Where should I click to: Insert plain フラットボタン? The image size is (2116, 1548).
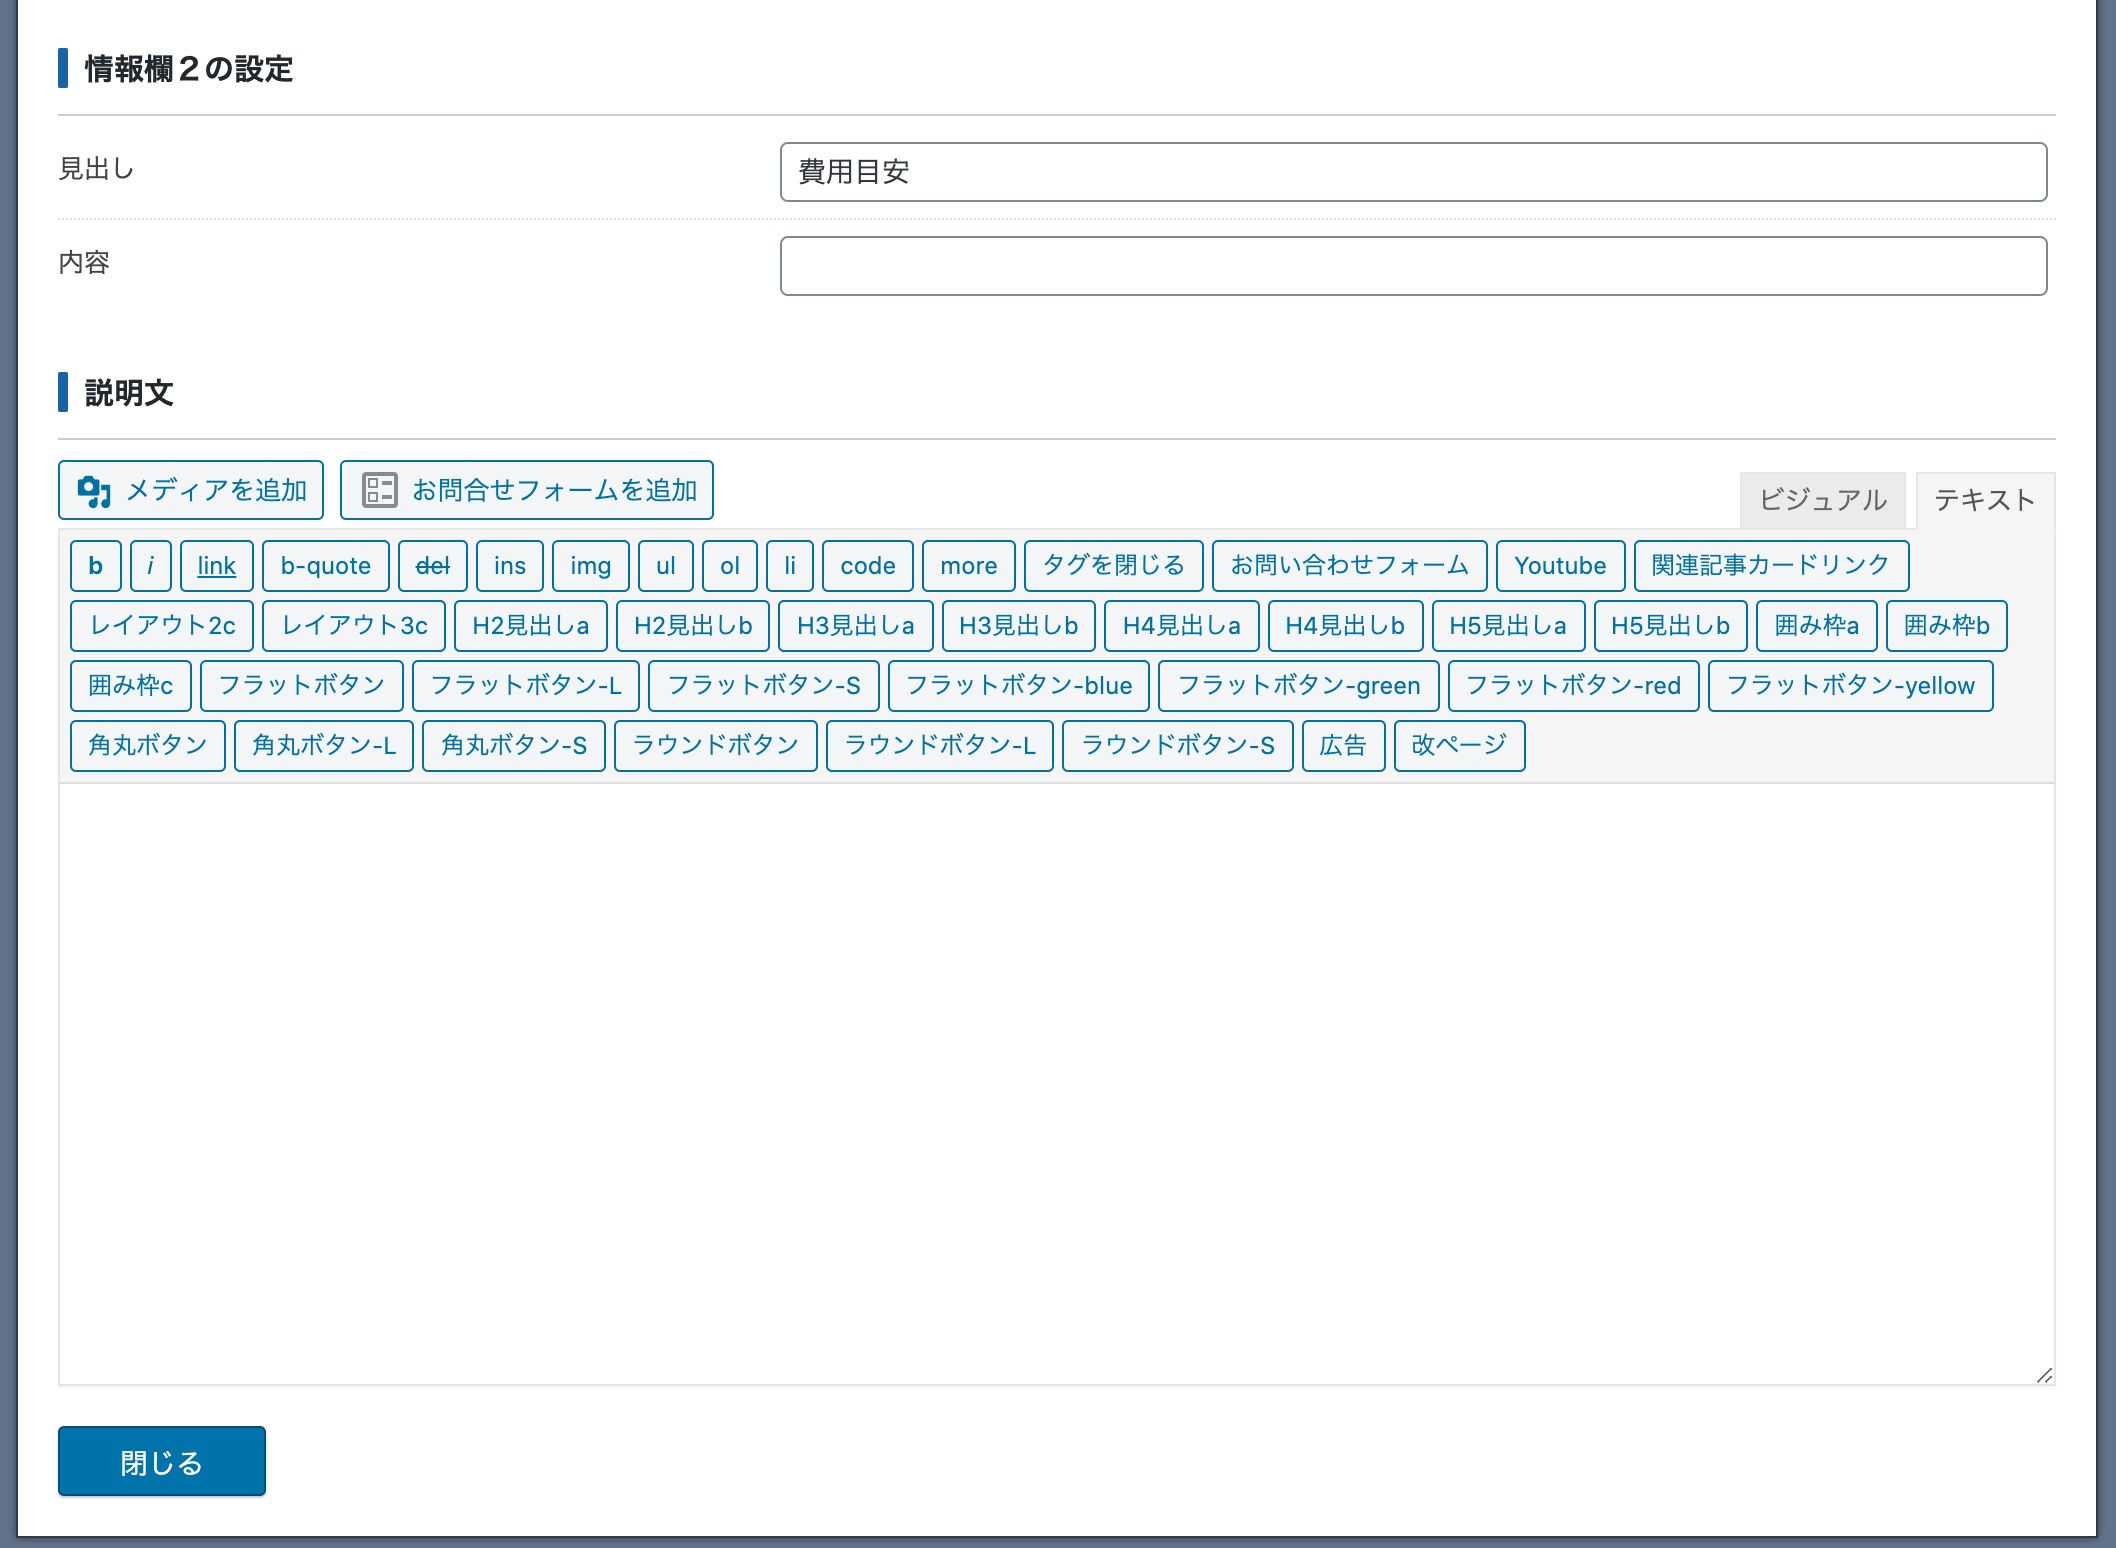pos(302,686)
